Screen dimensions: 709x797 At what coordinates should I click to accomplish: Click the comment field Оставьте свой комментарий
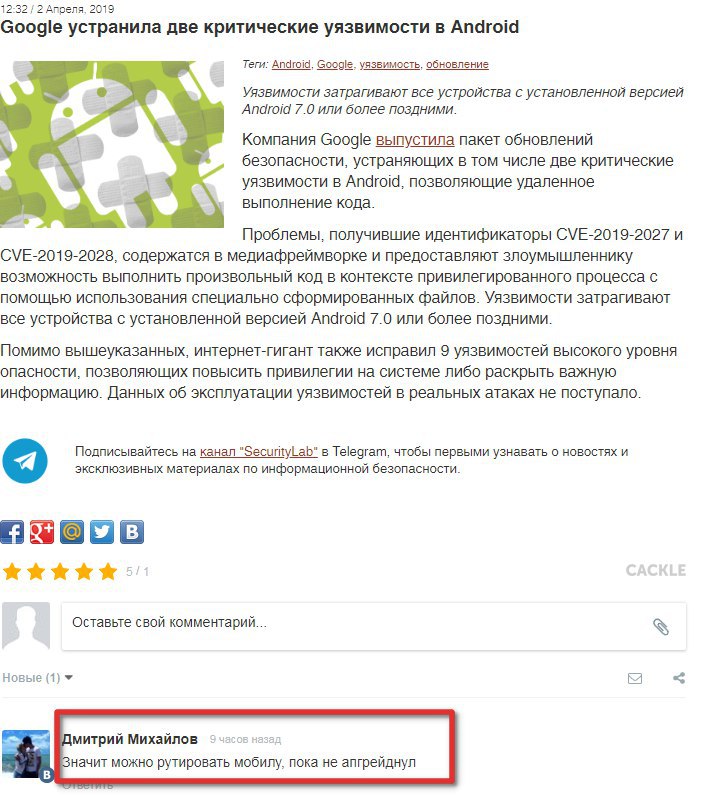pyautogui.click(x=374, y=626)
